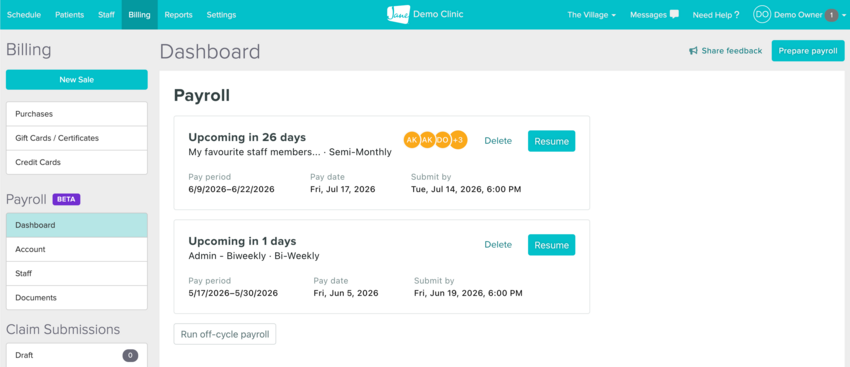Click the notification badge showing 1
The width and height of the screenshot is (850, 367).
[x=831, y=15]
